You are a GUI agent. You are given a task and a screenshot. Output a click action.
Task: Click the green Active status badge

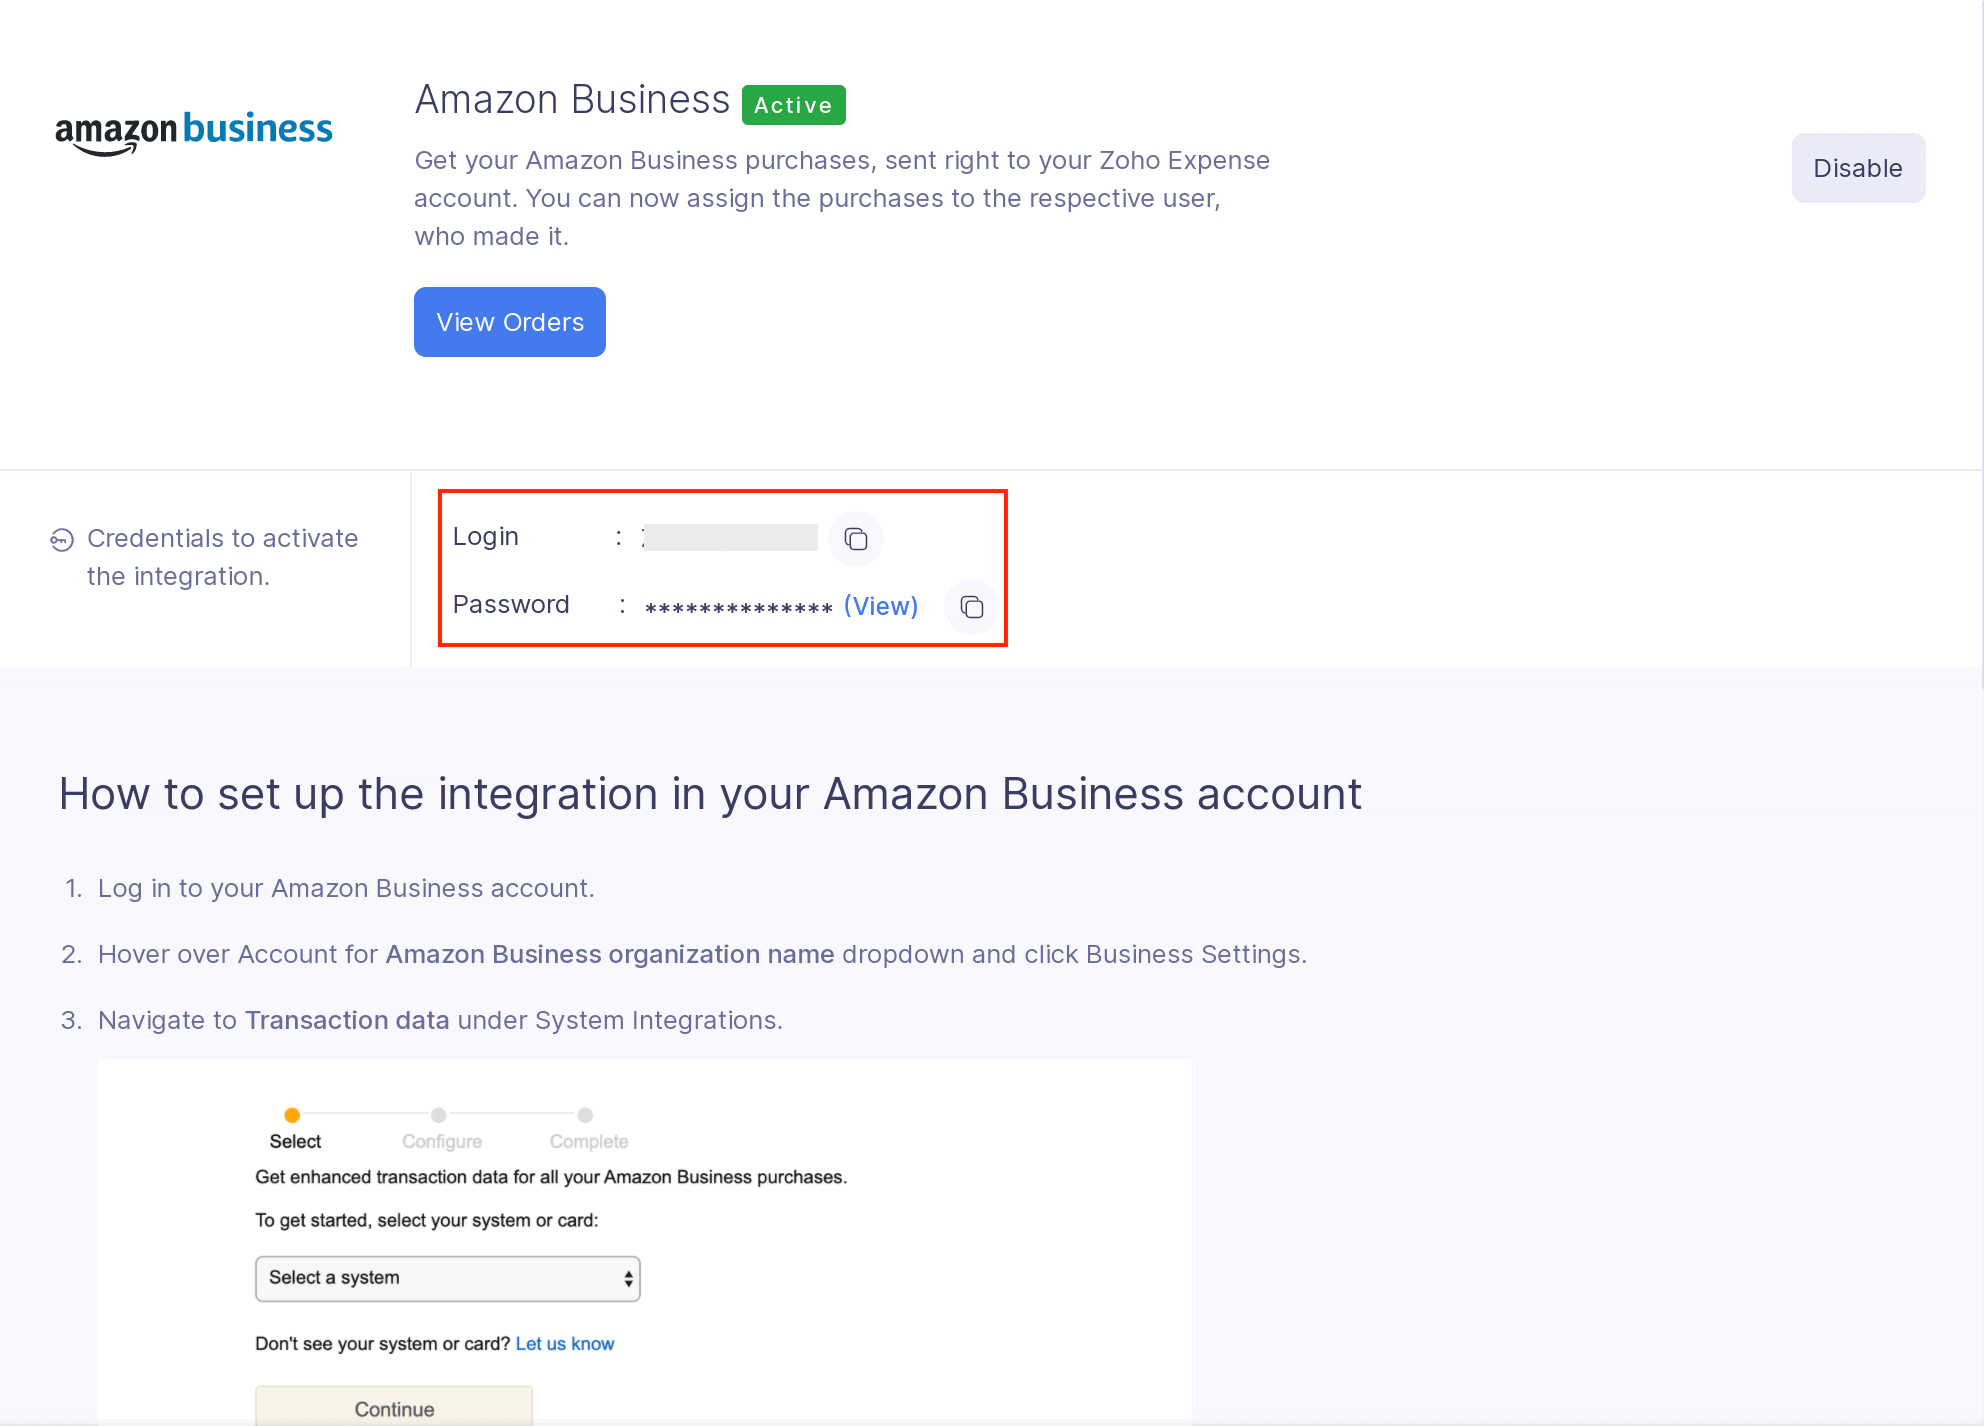[x=793, y=105]
